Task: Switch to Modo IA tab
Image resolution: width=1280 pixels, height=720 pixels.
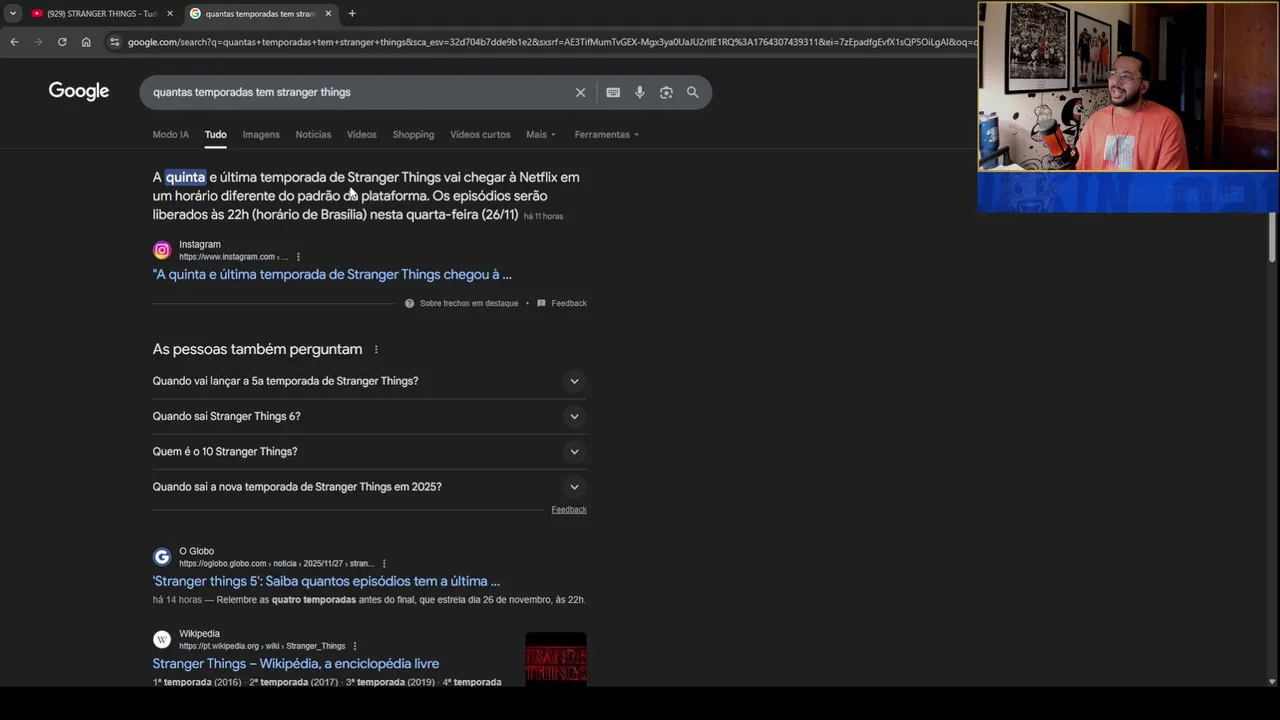Action: click(x=170, y=134)
